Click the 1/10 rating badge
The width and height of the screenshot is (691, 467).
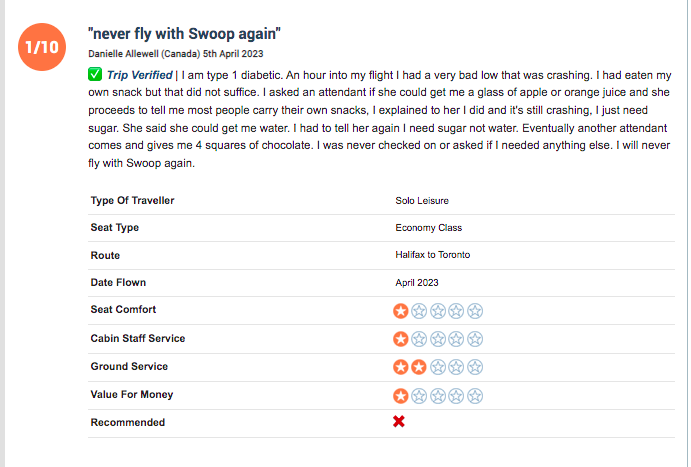42,48
